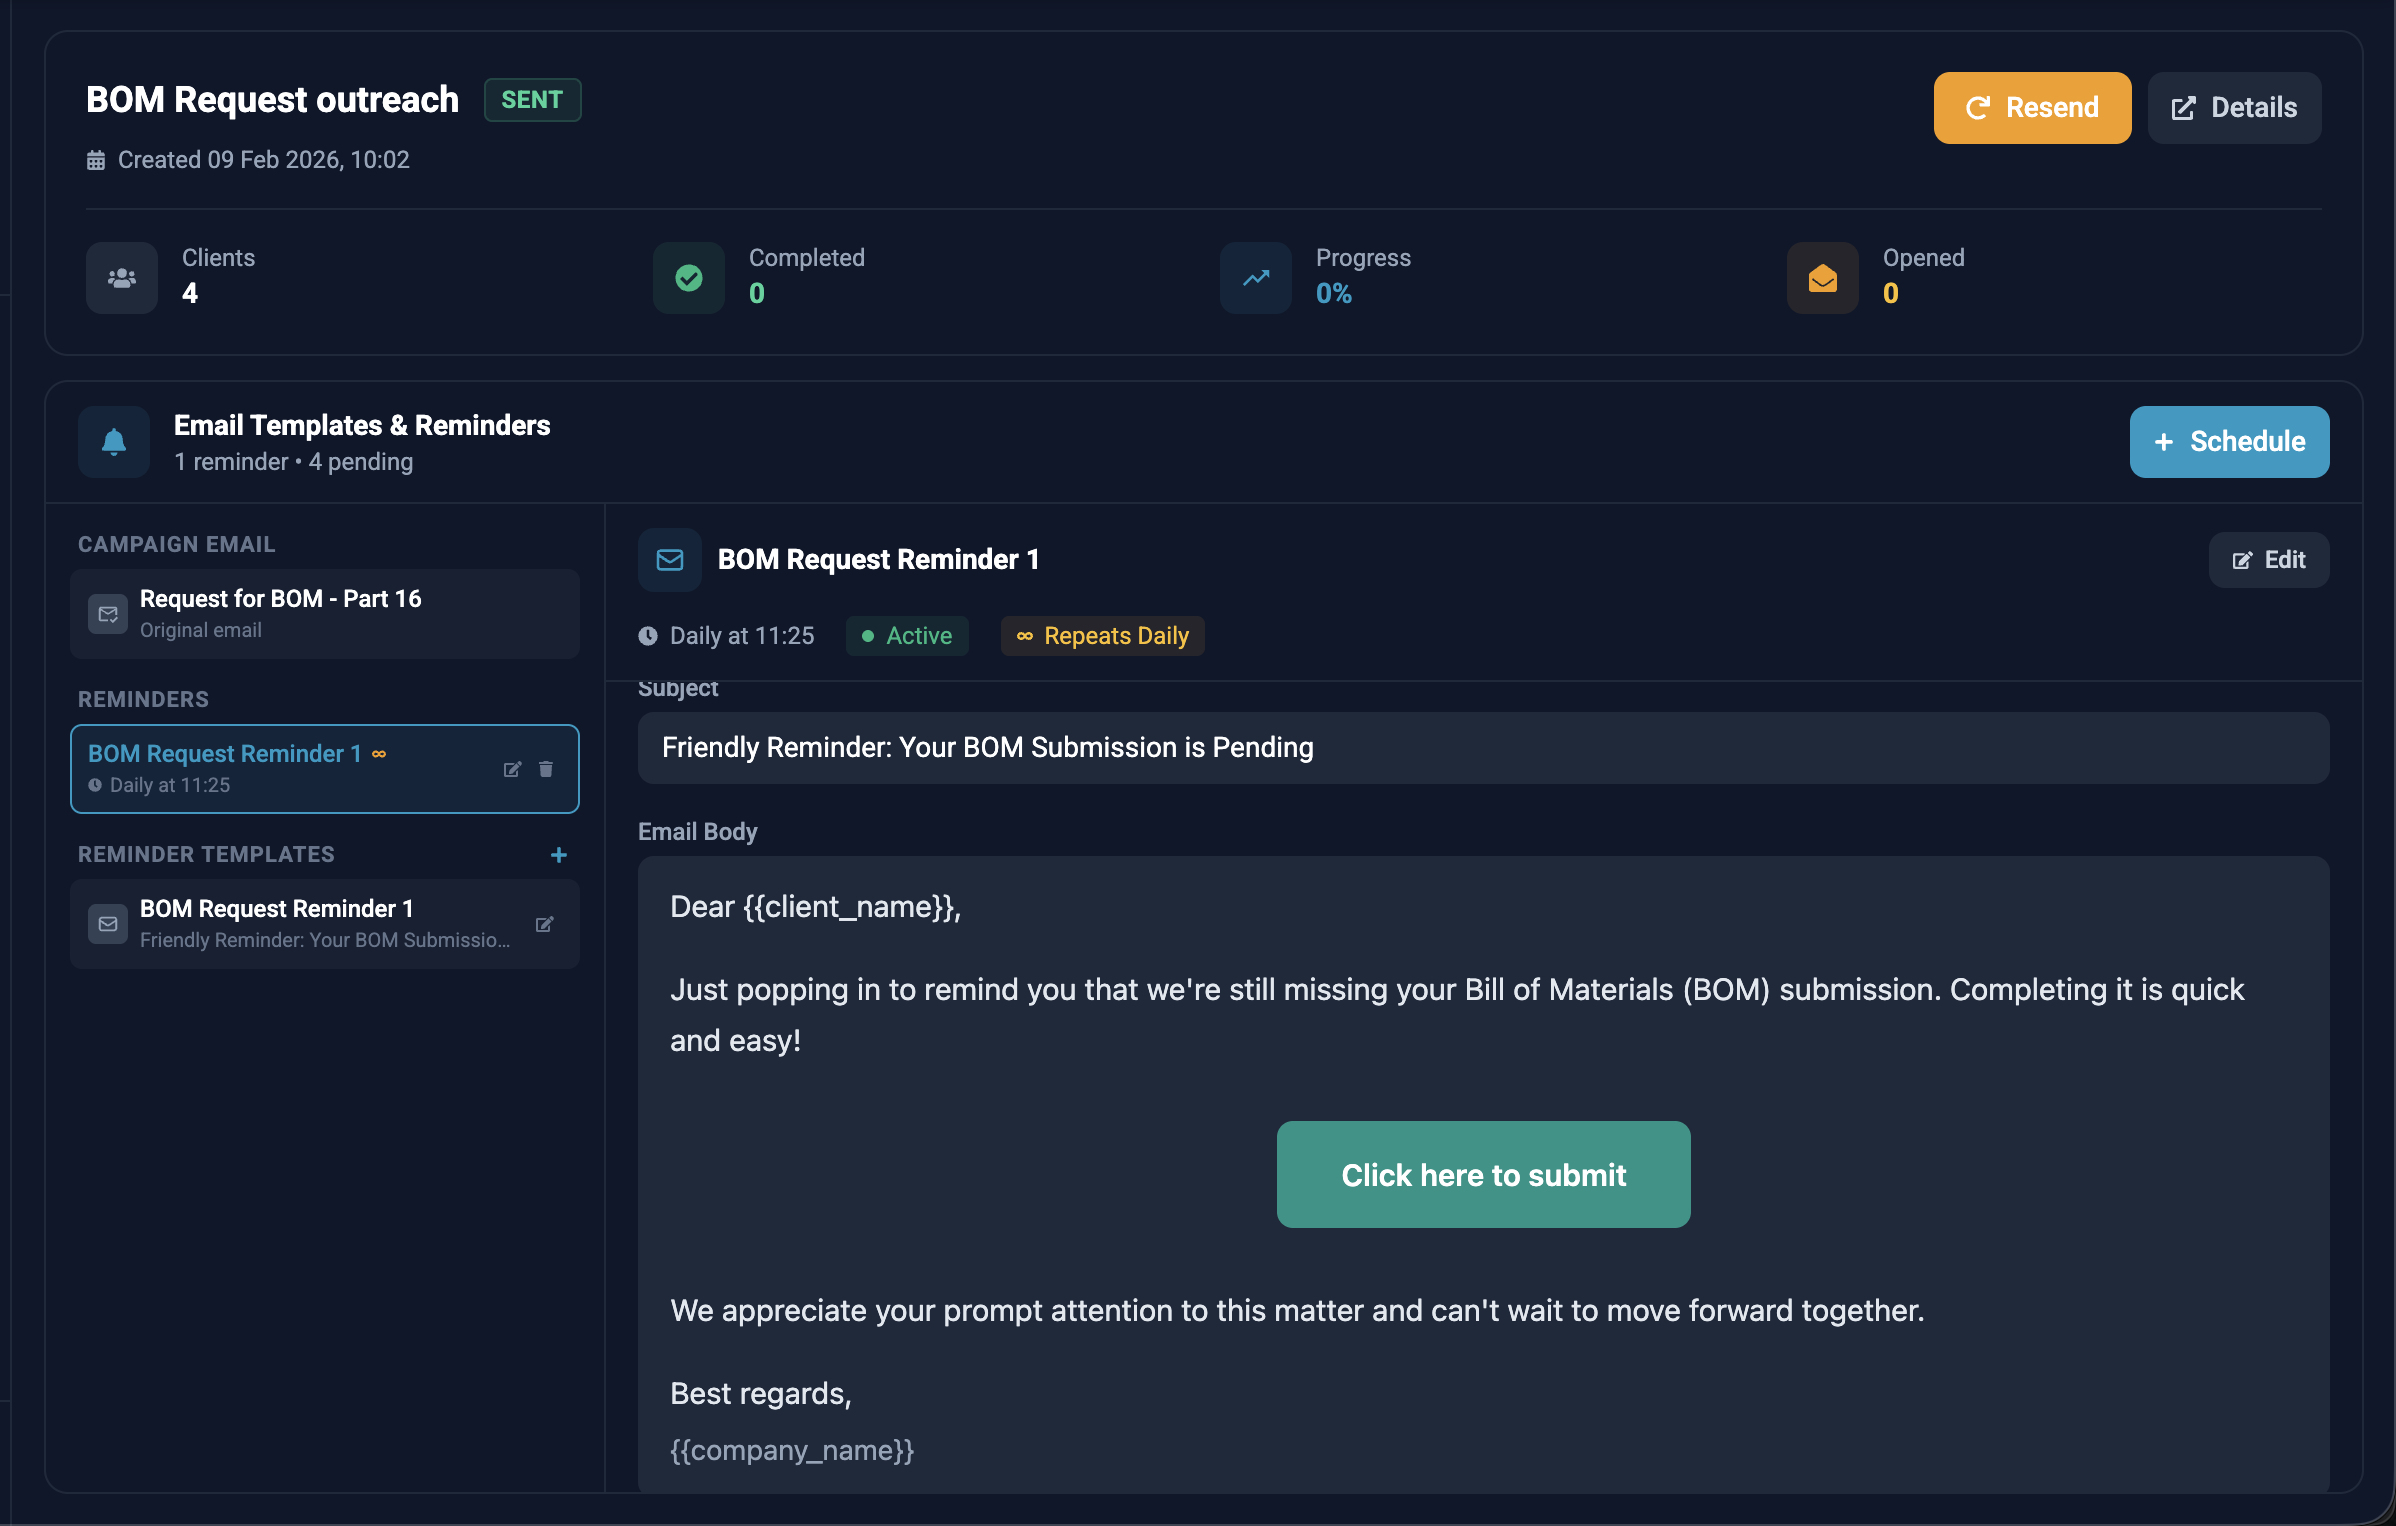Click the Completed green checkmark icon
Image resolution: width=2396 pixels, height=1526 pixels.
click(x=689, y=278)
